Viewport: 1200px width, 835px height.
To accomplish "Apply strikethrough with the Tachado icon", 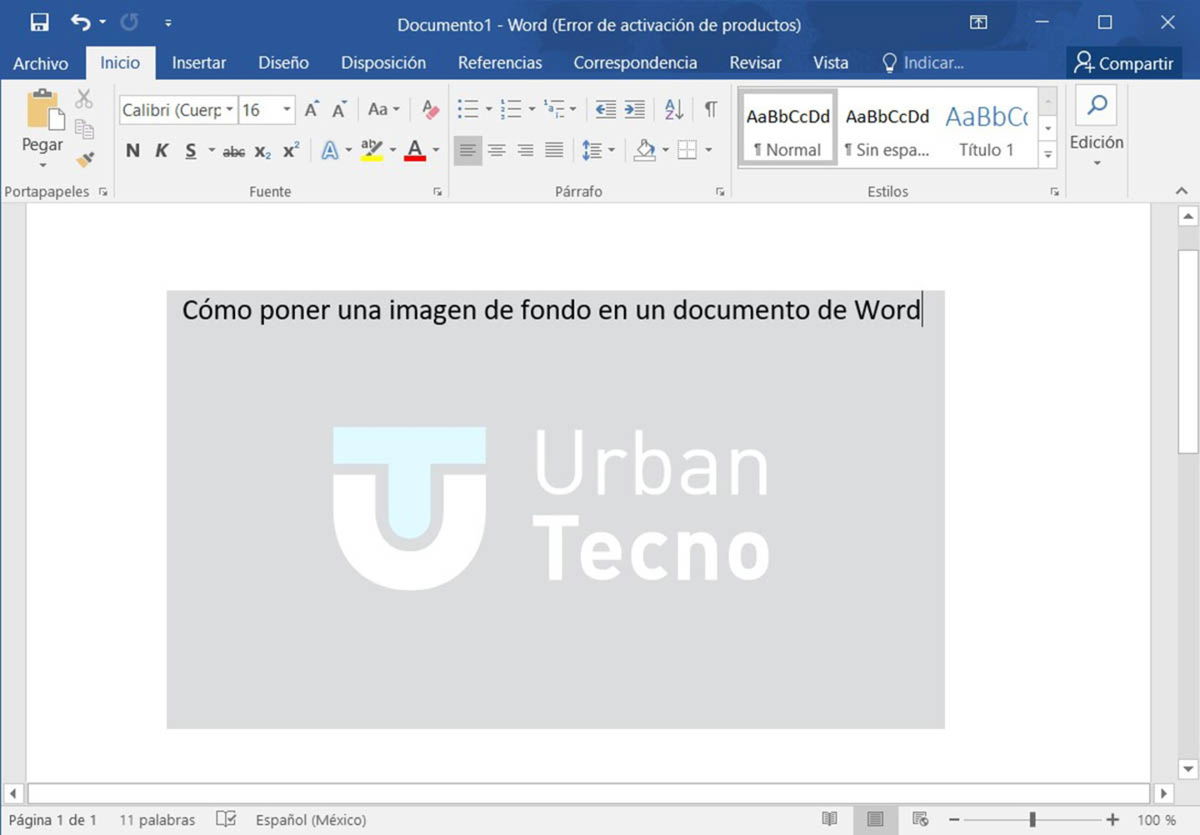I will (233, 150).
